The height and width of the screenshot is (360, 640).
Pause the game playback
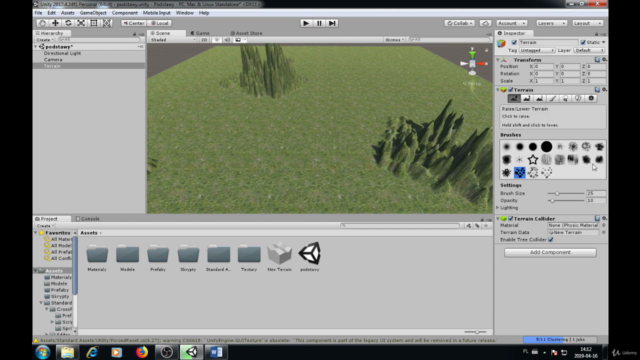point(319,23)
